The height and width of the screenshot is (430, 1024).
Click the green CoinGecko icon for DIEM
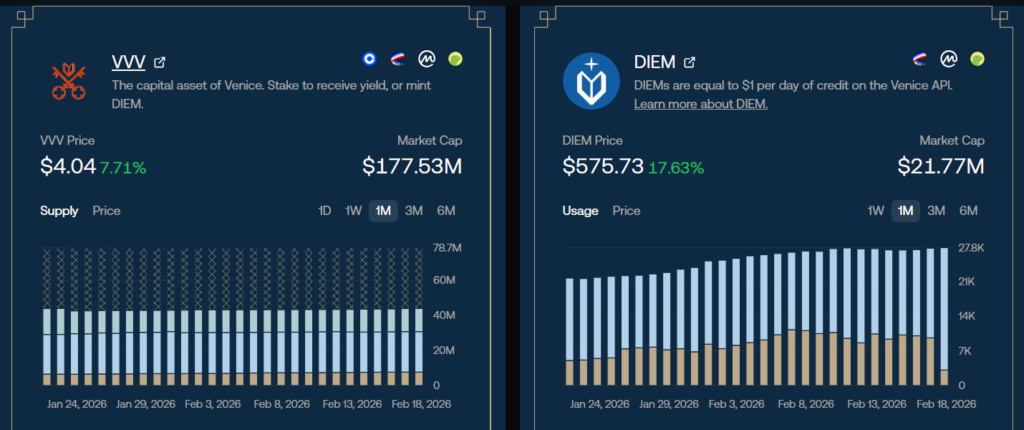click(977, 59)
